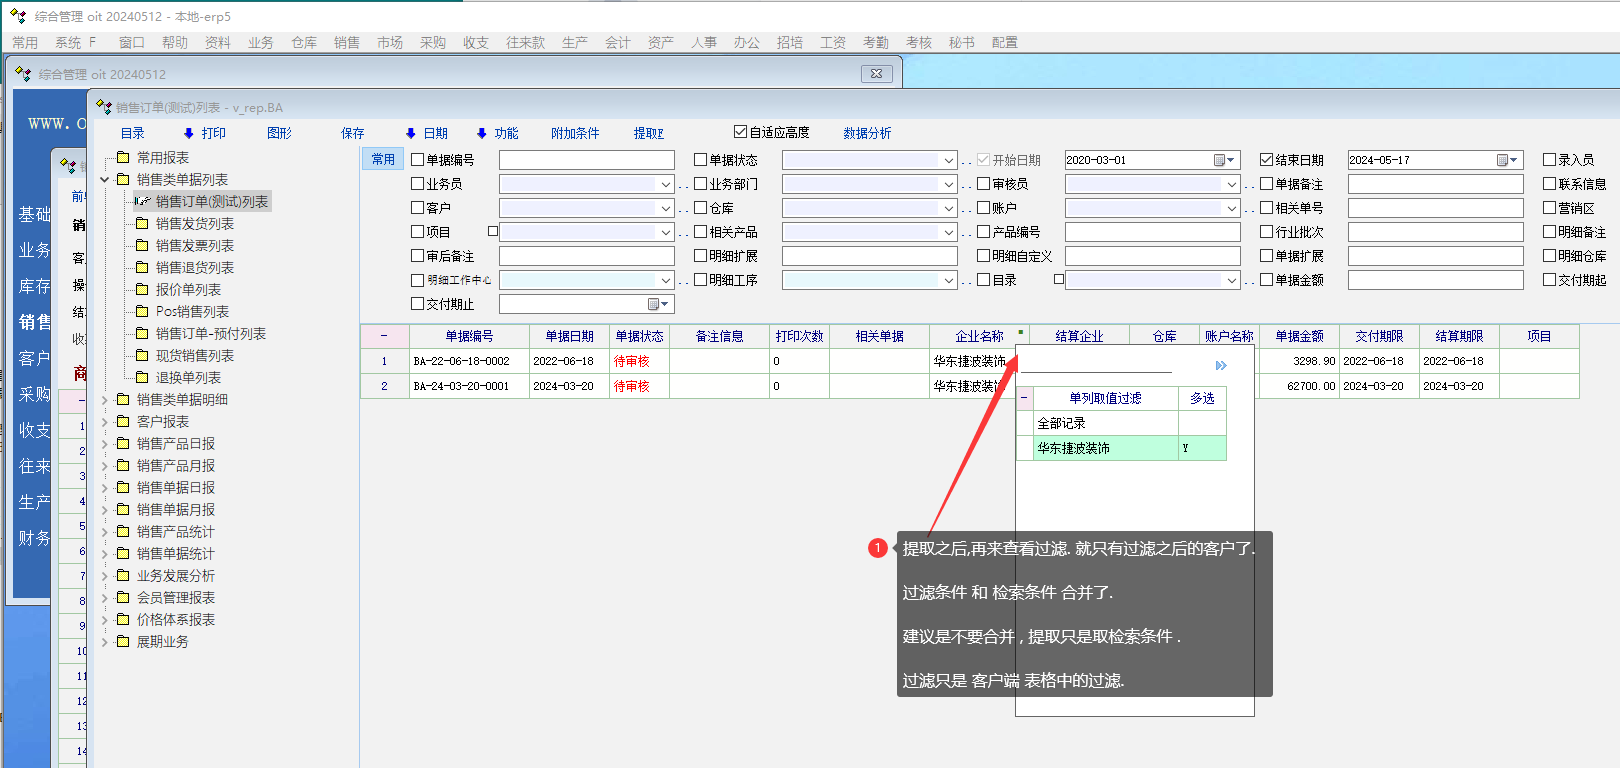Toggle the 结束日期 checkbox
Image resolution: width=1620 pixels, height=768 pixels.
1266,160
